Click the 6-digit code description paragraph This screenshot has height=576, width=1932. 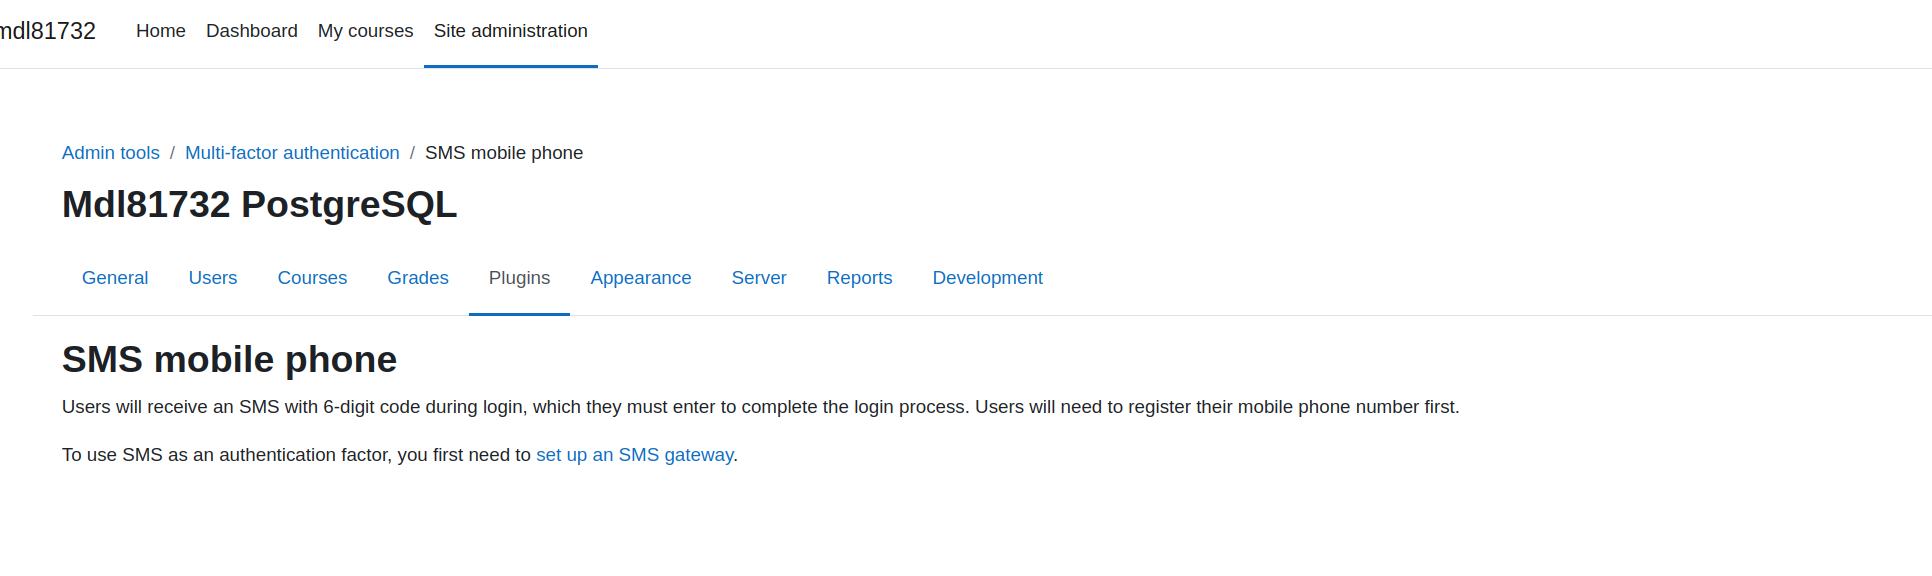click(x=761, y=407)
